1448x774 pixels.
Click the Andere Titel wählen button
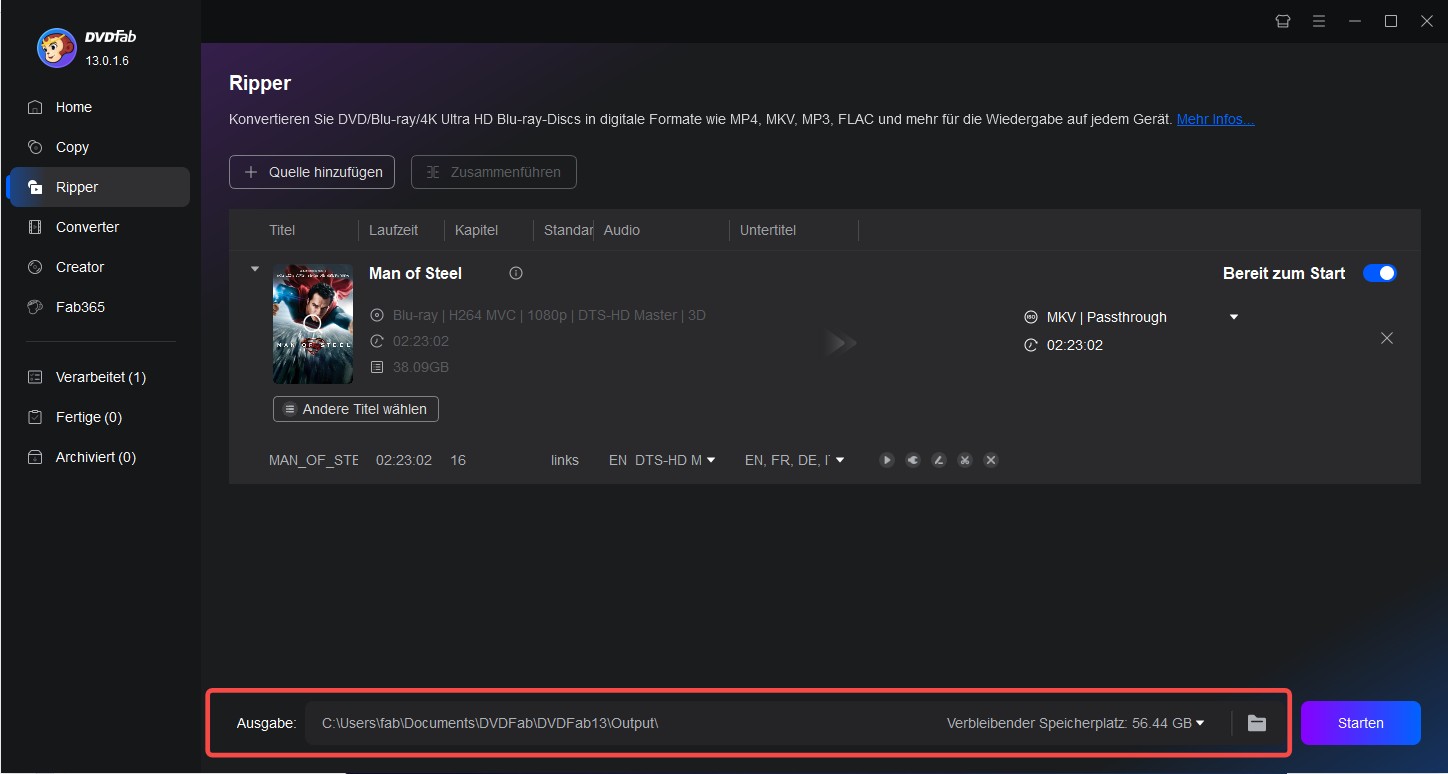(355, 409)
